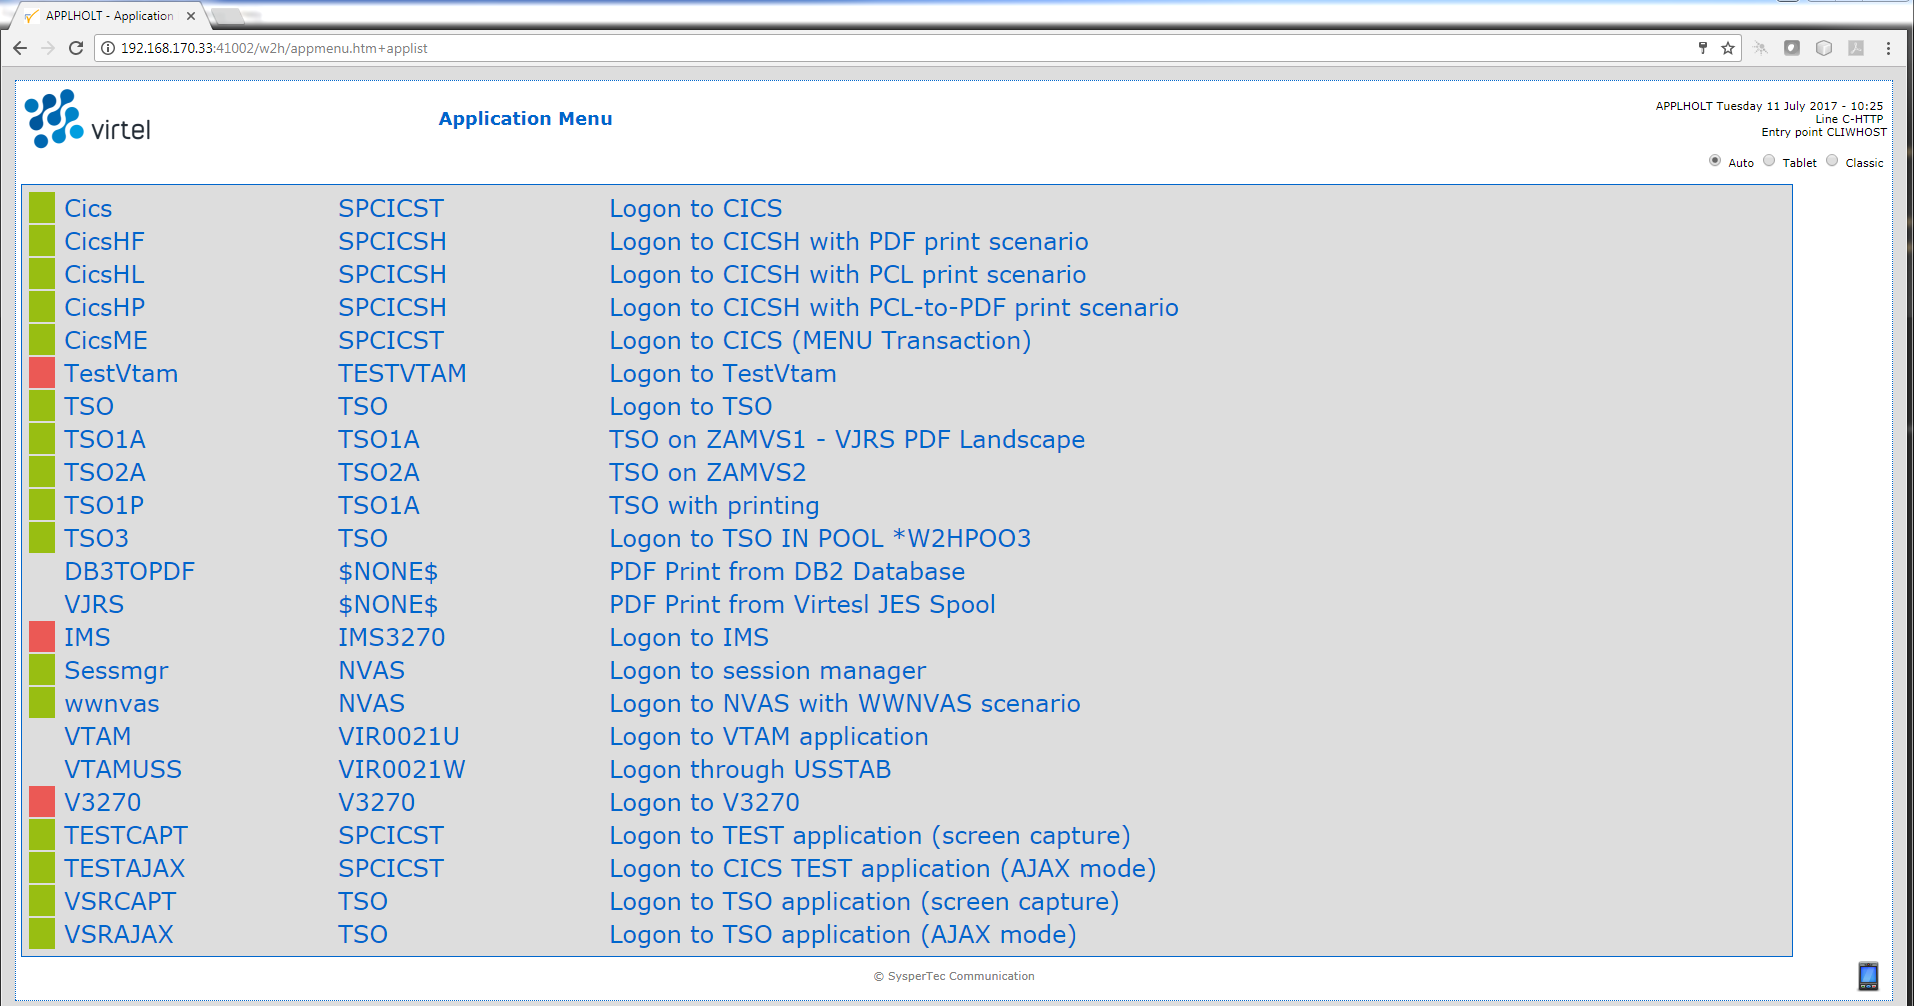Click 'Logon to CICS (MENU Transaction)' description
1914x1006 pixels.
coord(820,340)
